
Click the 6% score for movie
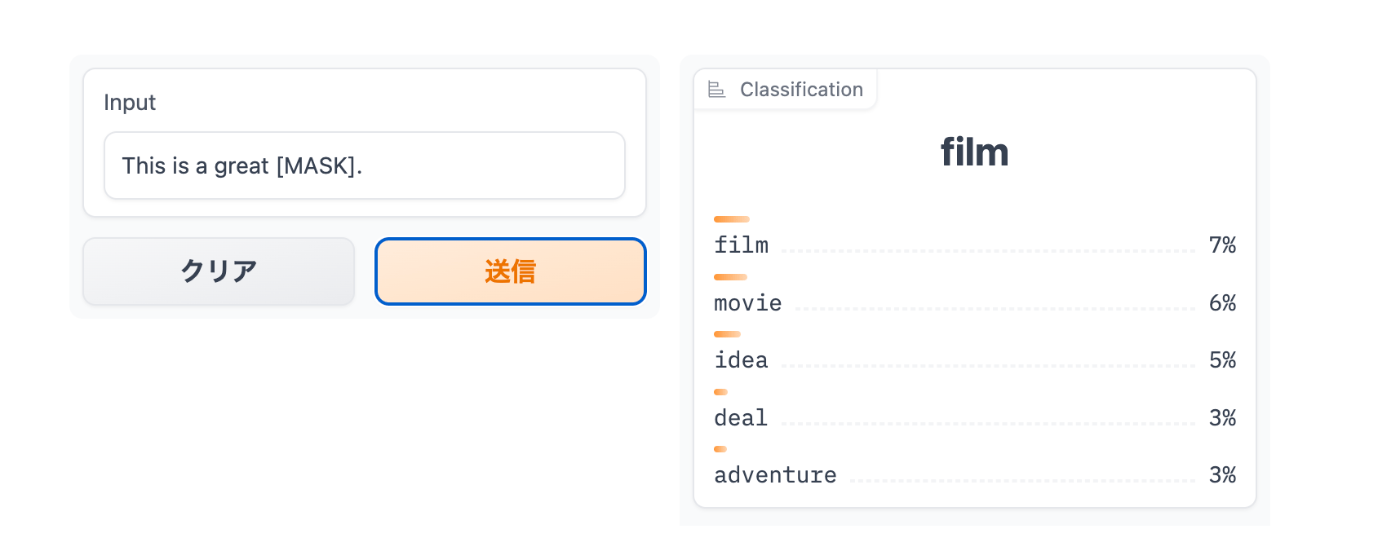1222,303
